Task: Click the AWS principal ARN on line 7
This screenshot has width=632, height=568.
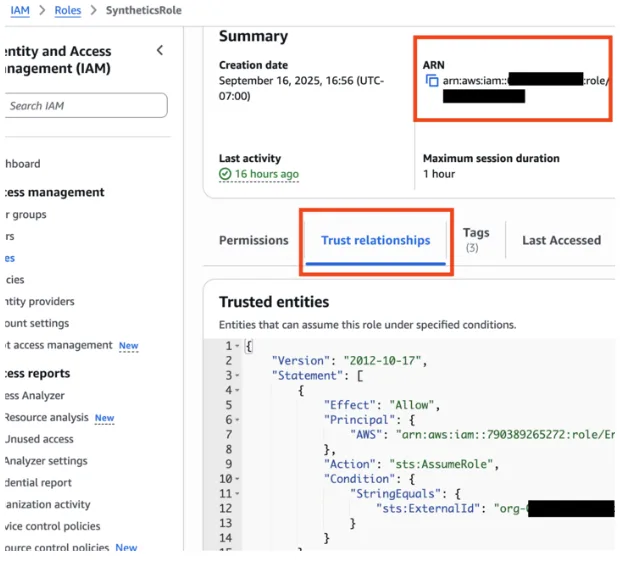Action: pos(505,435)
